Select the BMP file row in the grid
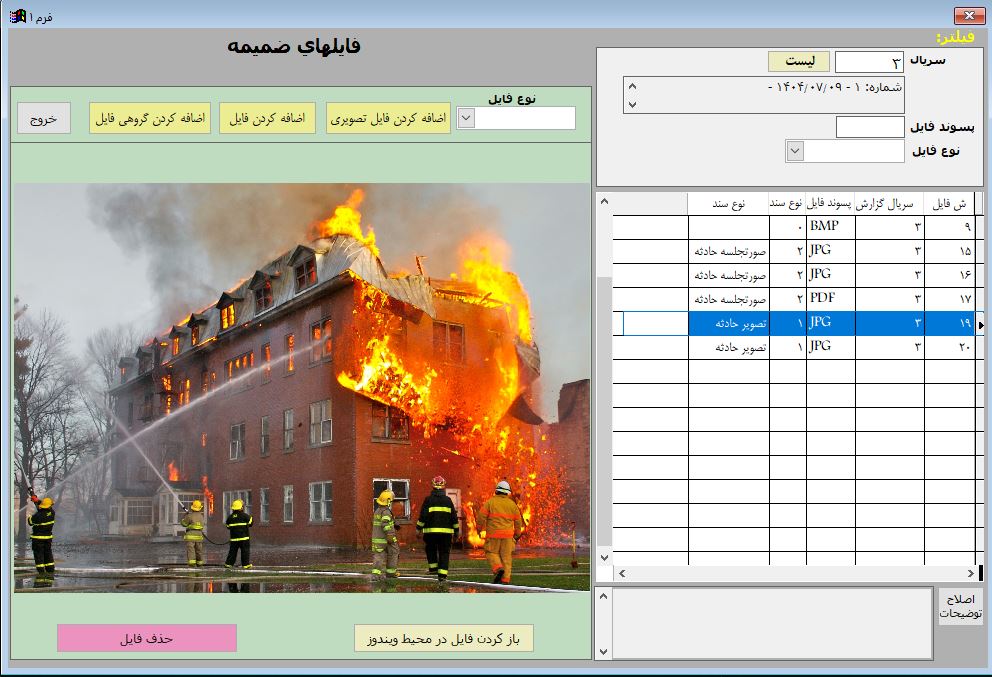The width and height of the screenshot is (992, 677). coord(830,227)
